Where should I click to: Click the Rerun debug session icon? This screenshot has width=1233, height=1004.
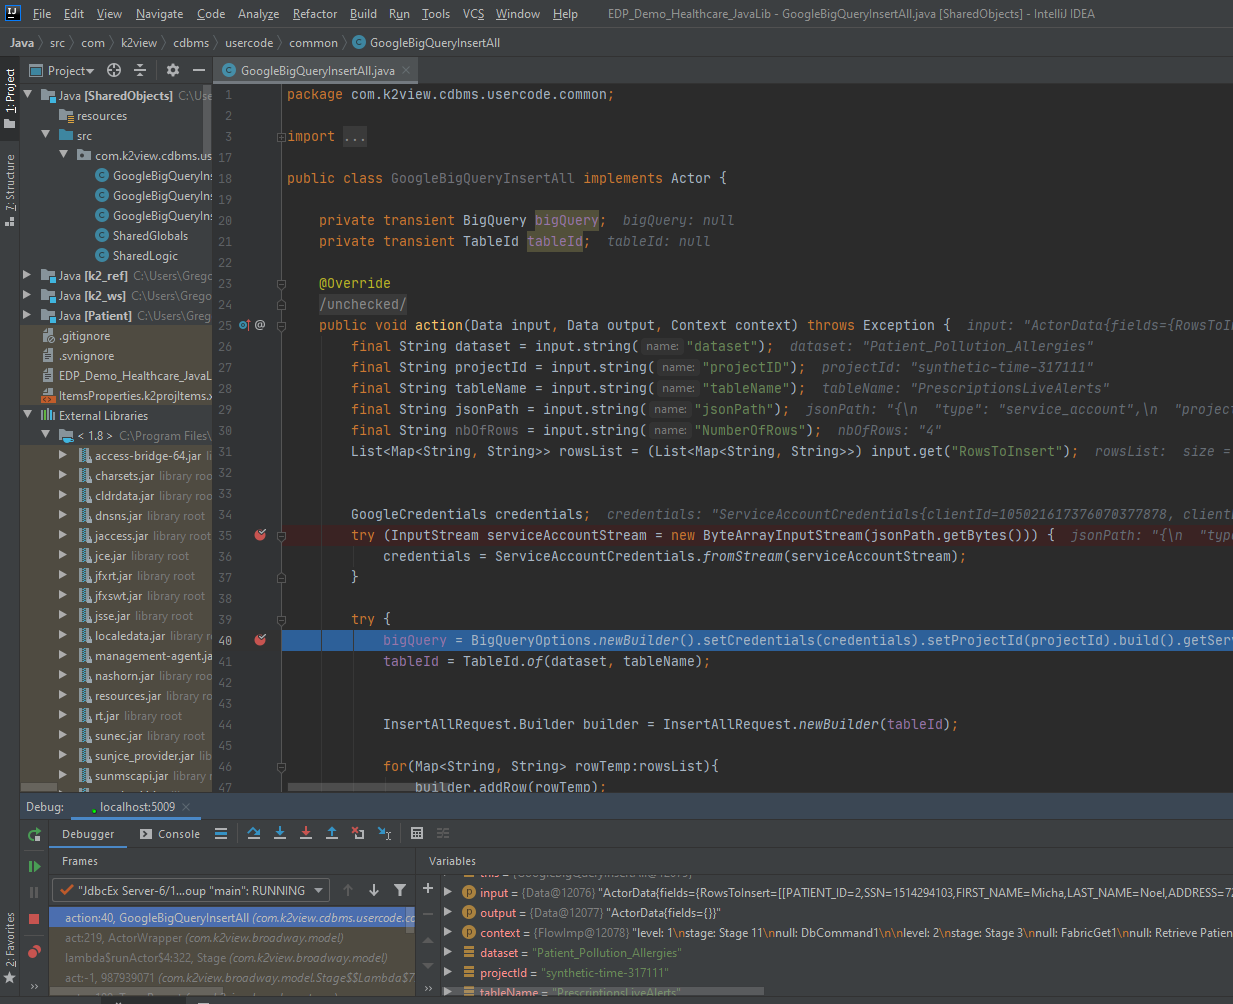tap(34, 834)
